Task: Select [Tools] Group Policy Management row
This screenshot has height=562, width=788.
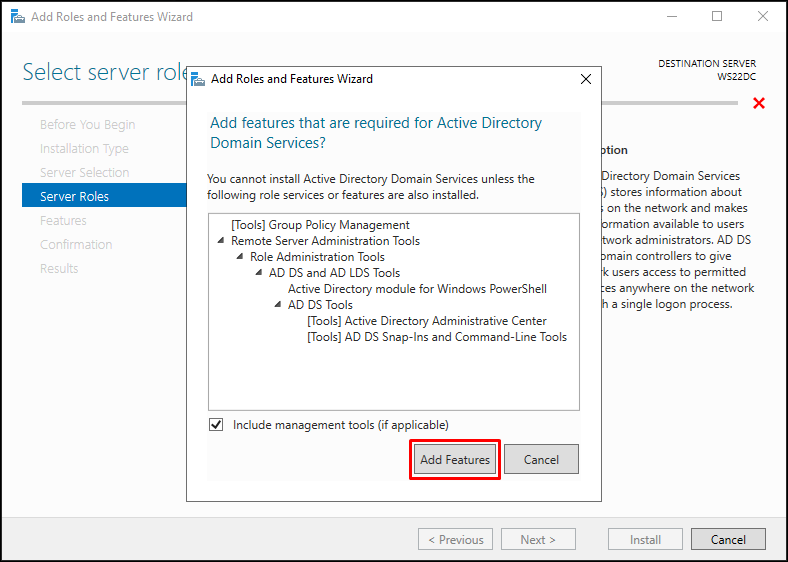Action: [x=320, y=225]
